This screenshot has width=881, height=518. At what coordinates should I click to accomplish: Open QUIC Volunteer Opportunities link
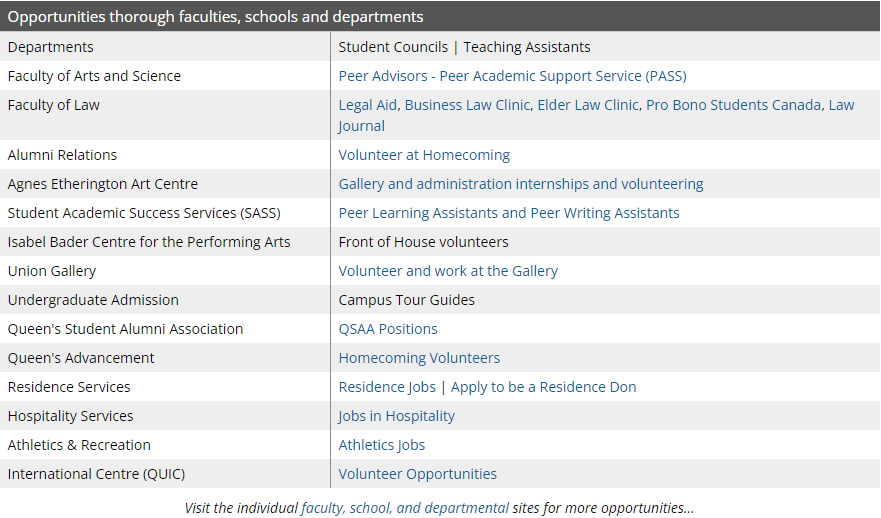pyautogui.click(x=417, y=474)
